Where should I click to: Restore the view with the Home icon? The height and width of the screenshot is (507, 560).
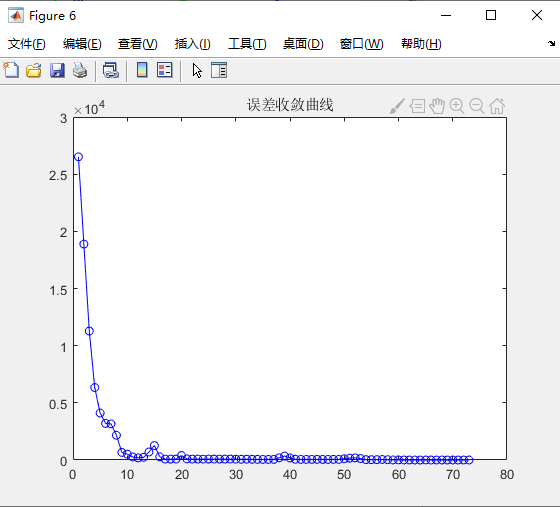click(x=497, y=106)
